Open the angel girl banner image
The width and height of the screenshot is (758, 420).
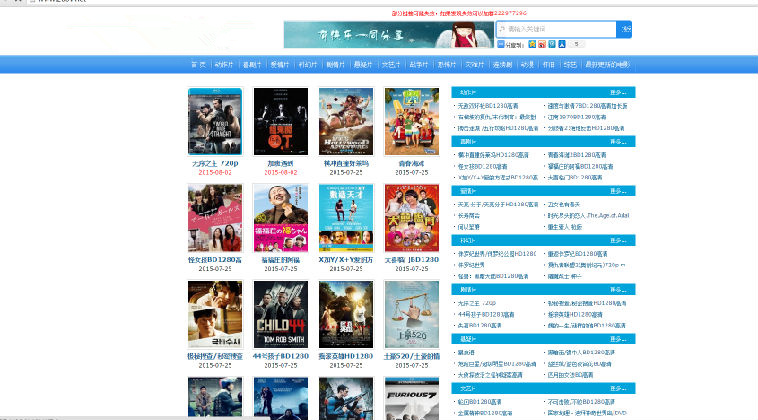coord(389,34)
